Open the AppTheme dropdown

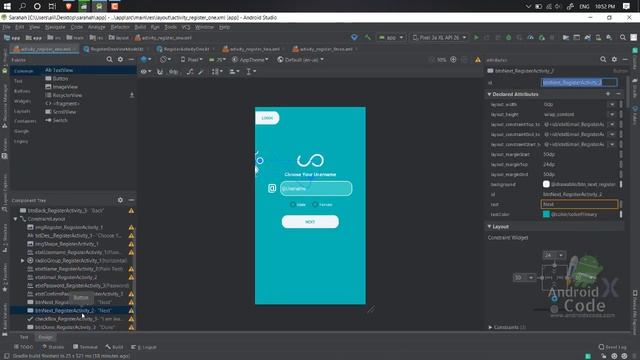250,60
